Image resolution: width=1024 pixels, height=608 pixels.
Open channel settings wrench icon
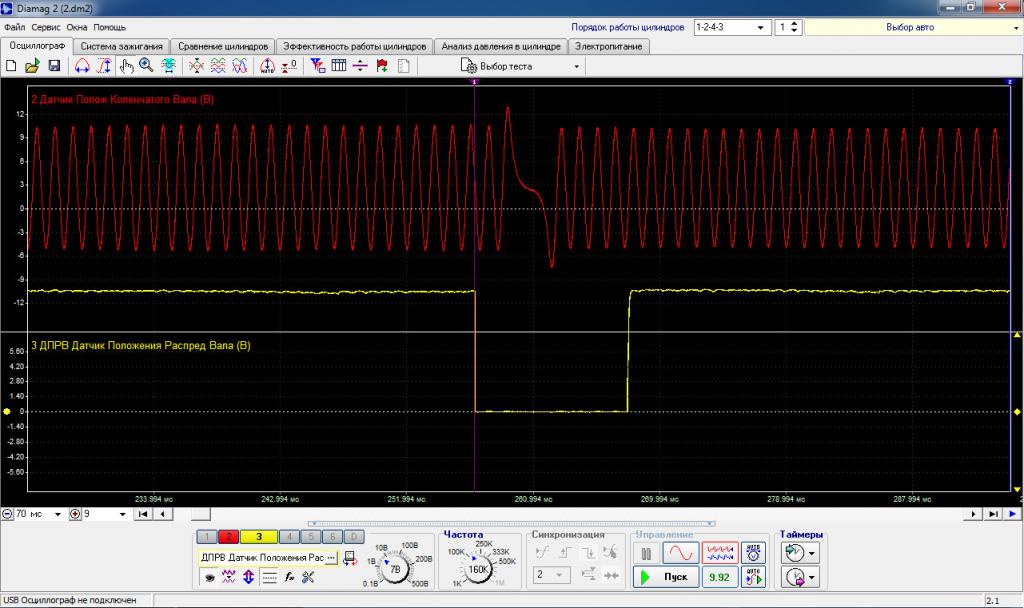(308, 577)
